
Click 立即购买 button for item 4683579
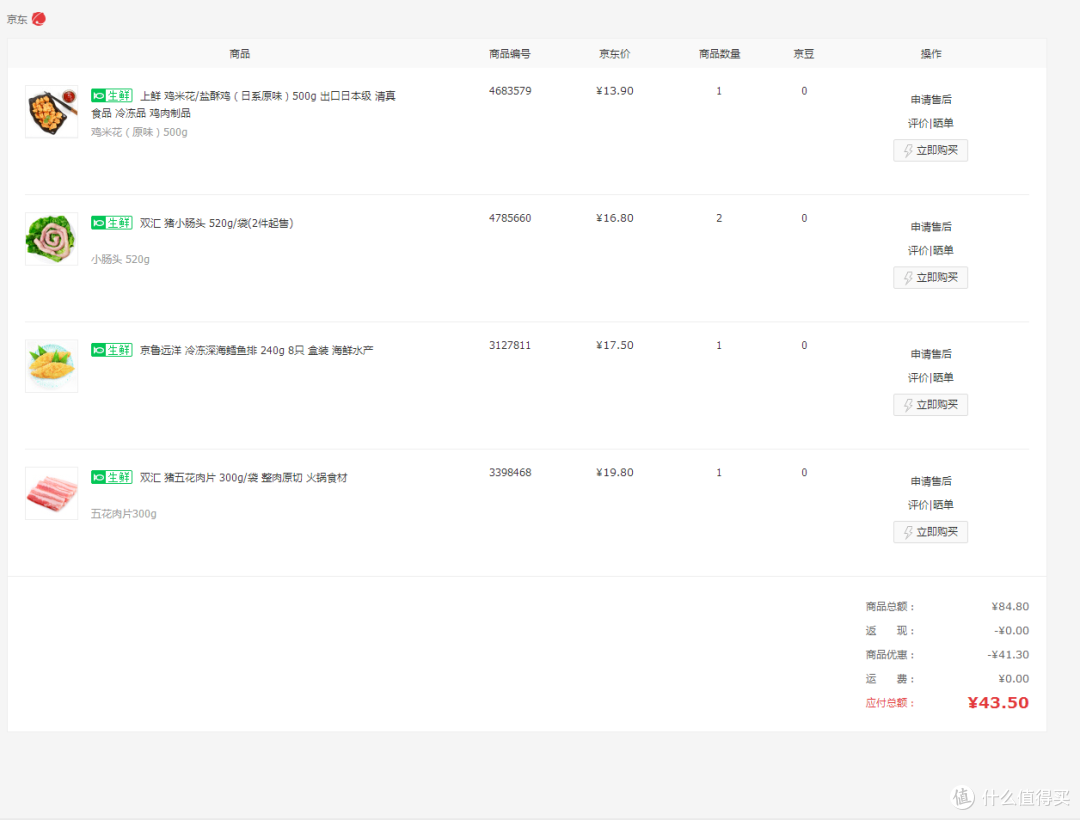click(x=931, y=150)
